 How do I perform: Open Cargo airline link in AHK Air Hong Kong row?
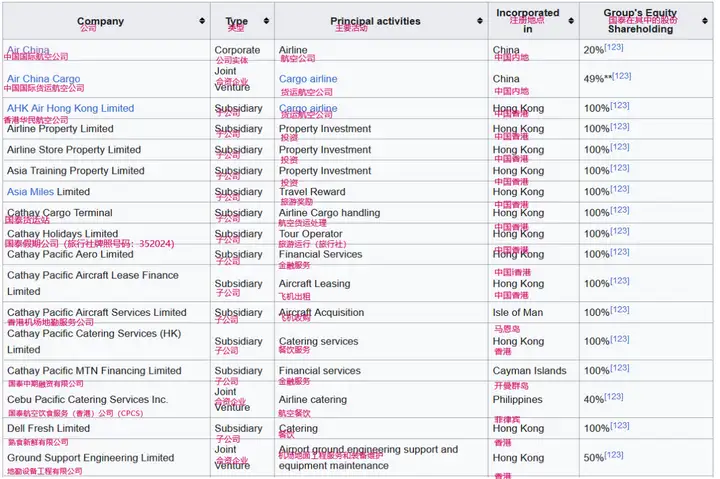[308, 108]
